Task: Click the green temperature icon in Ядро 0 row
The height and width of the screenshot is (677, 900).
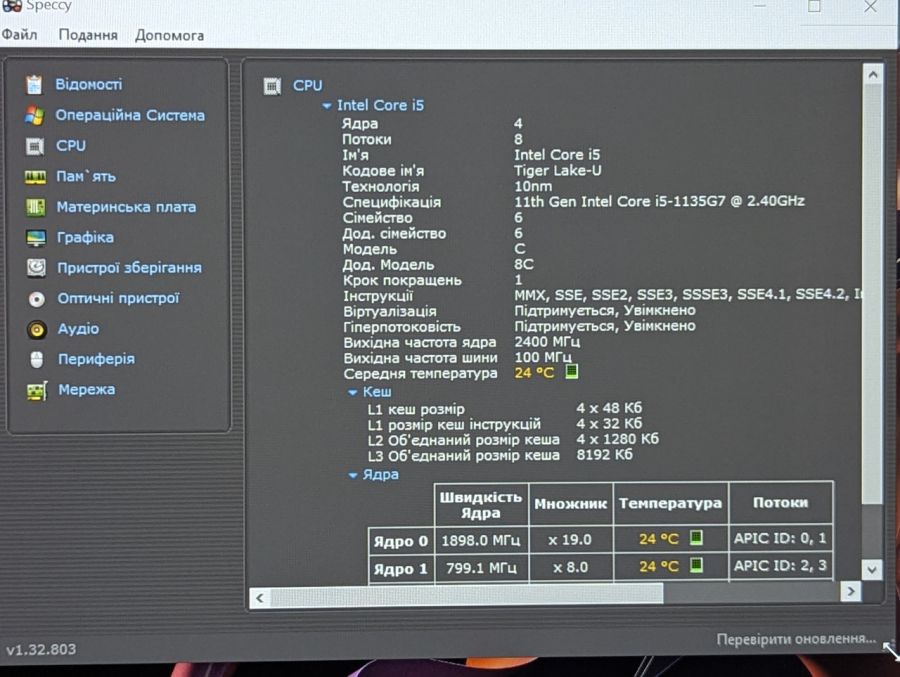Action: (696, 538)
